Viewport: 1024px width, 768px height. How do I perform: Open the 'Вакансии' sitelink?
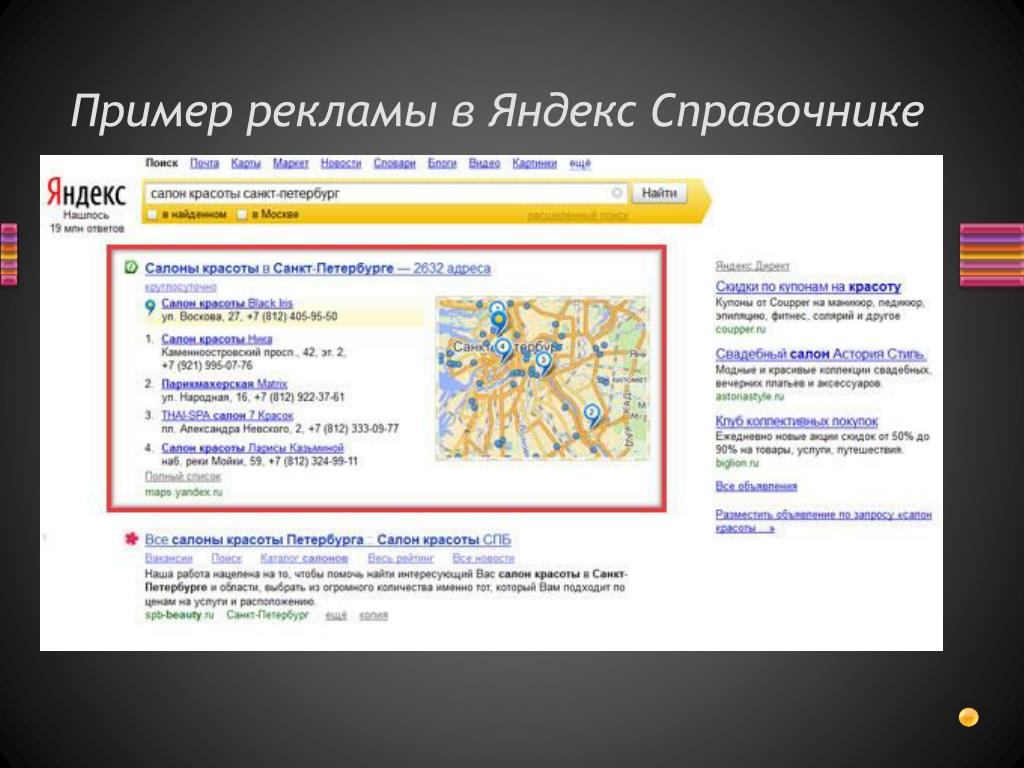(168, 558)
